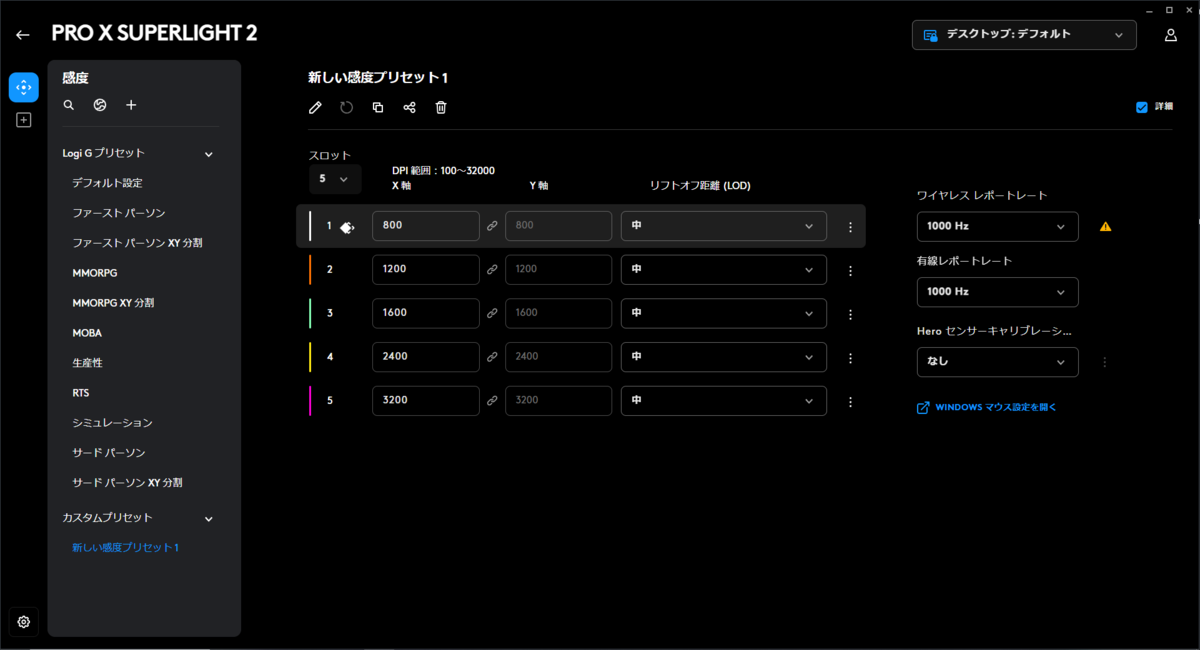Open the 有線レポートレート dropdown
The height and width of the screenshot is (650, 1200).
click(x=998, y=292)
